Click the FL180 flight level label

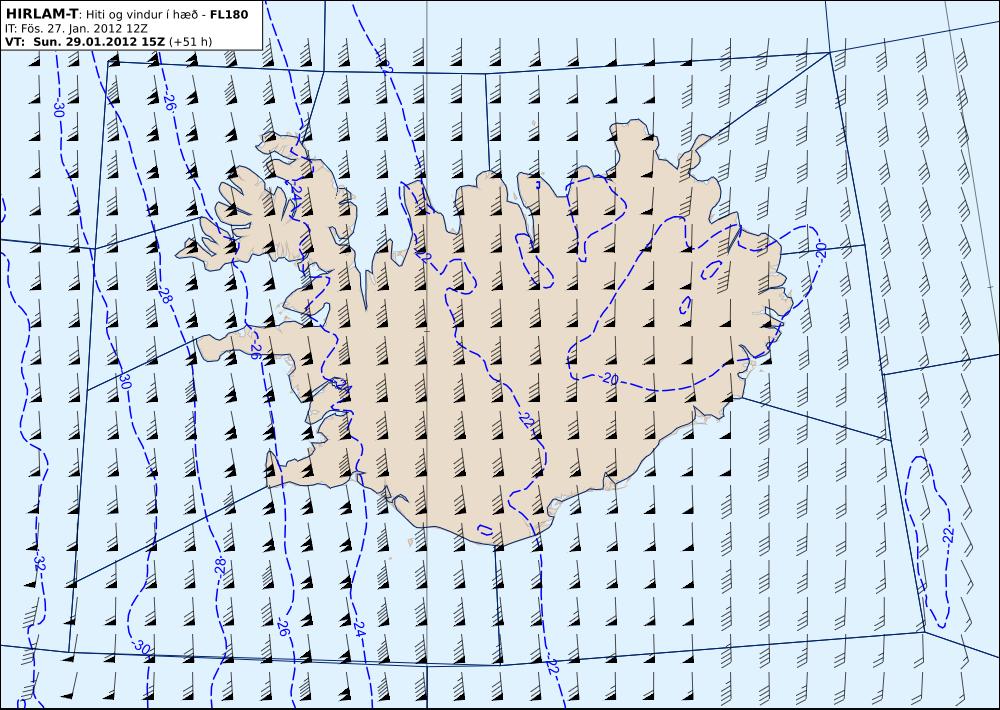pos(228,14)
